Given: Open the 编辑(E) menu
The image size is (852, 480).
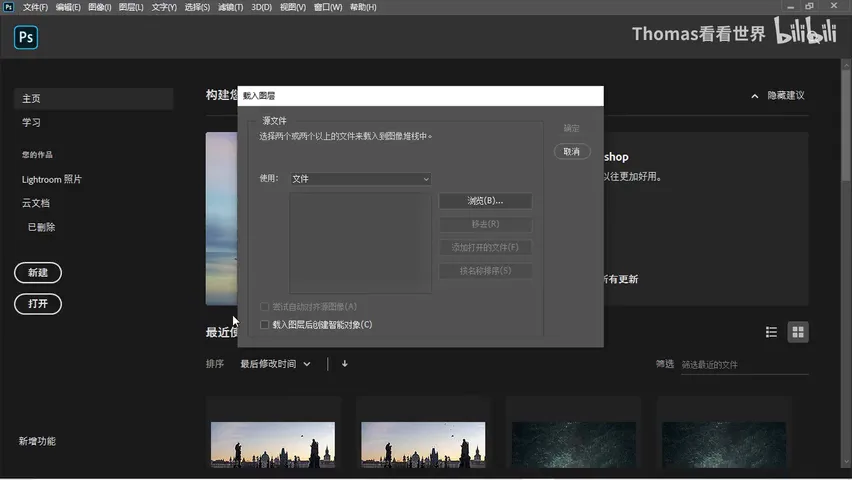Looking at the screenshot, I should tap(68, 7).
